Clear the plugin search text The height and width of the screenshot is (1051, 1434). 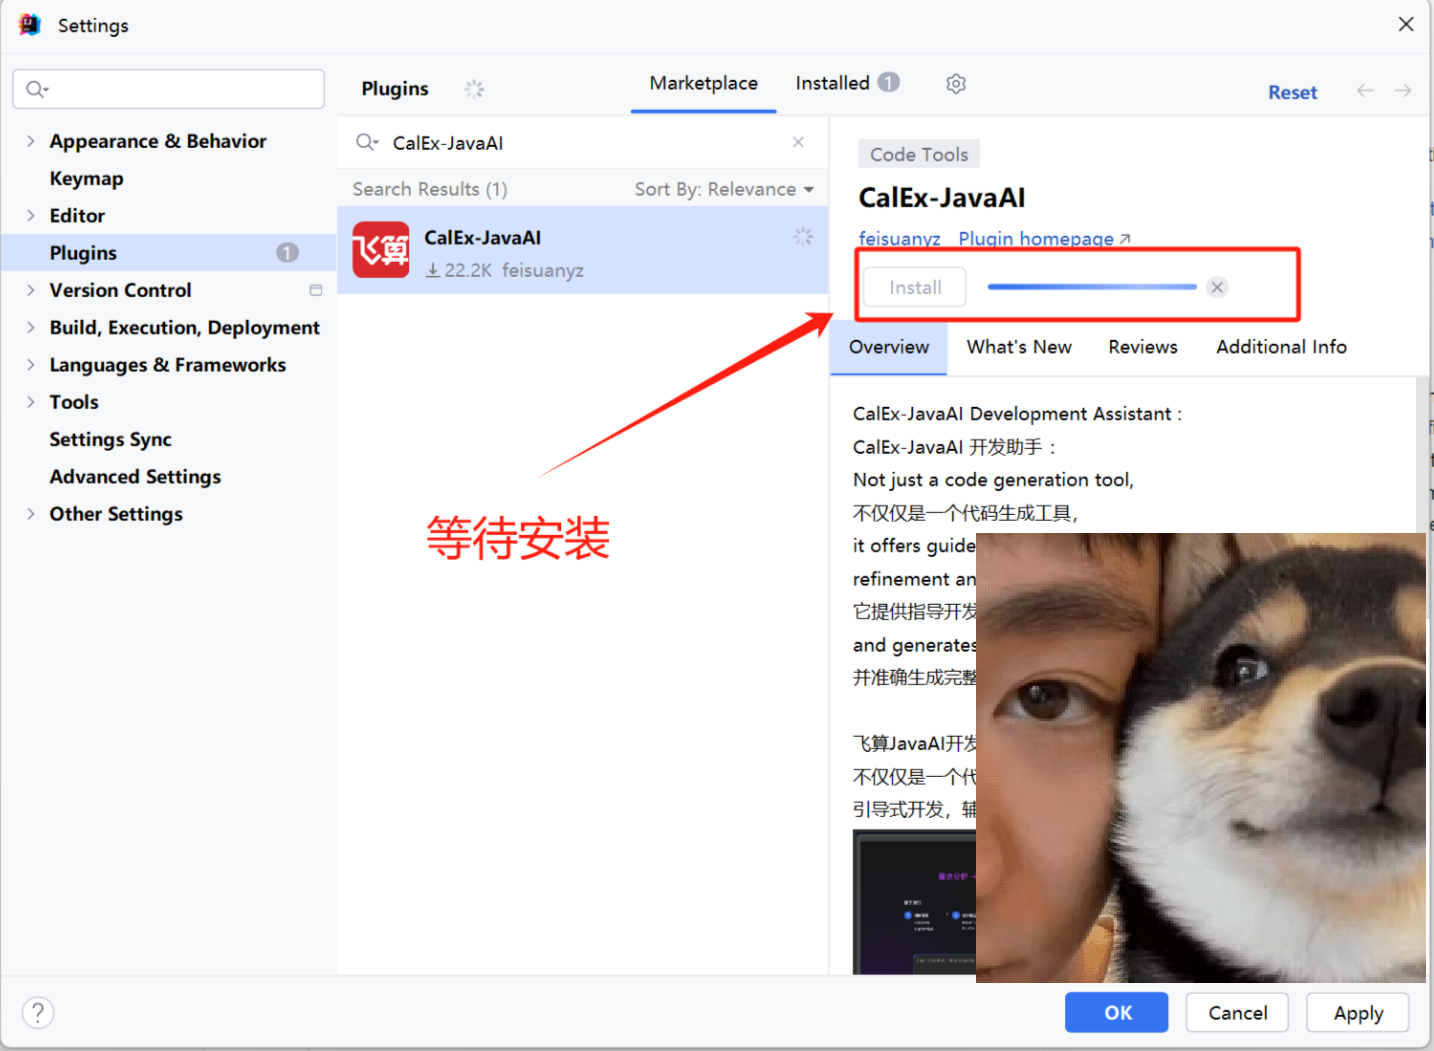pyautogui.click(x=798, y=142)
